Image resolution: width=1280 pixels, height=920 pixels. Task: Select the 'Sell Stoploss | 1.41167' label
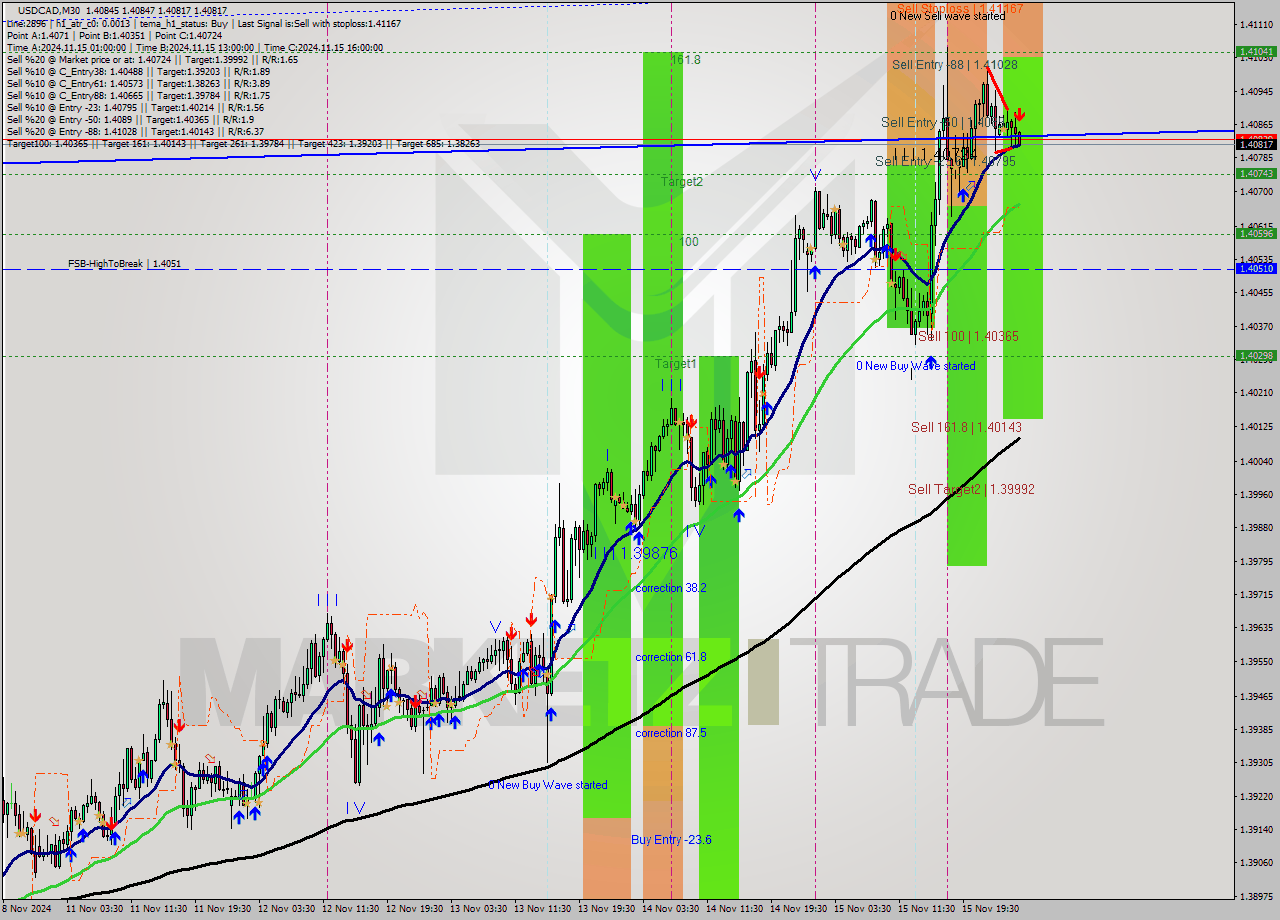[x=960, y=8]
